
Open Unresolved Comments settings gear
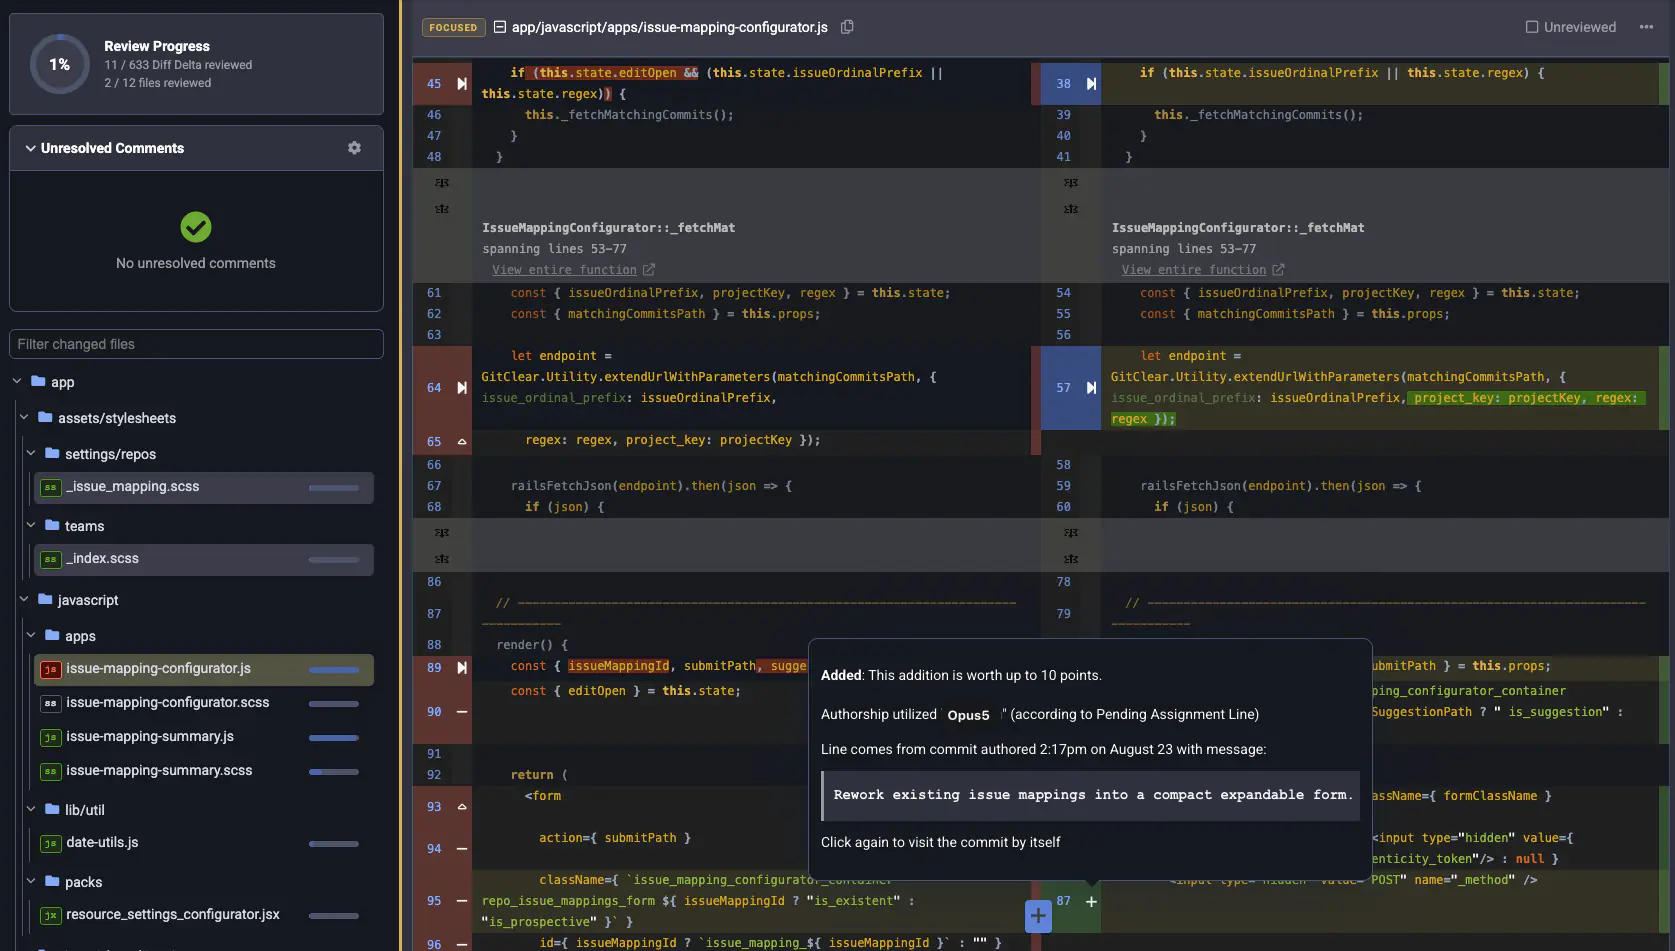tap(354, 148)
